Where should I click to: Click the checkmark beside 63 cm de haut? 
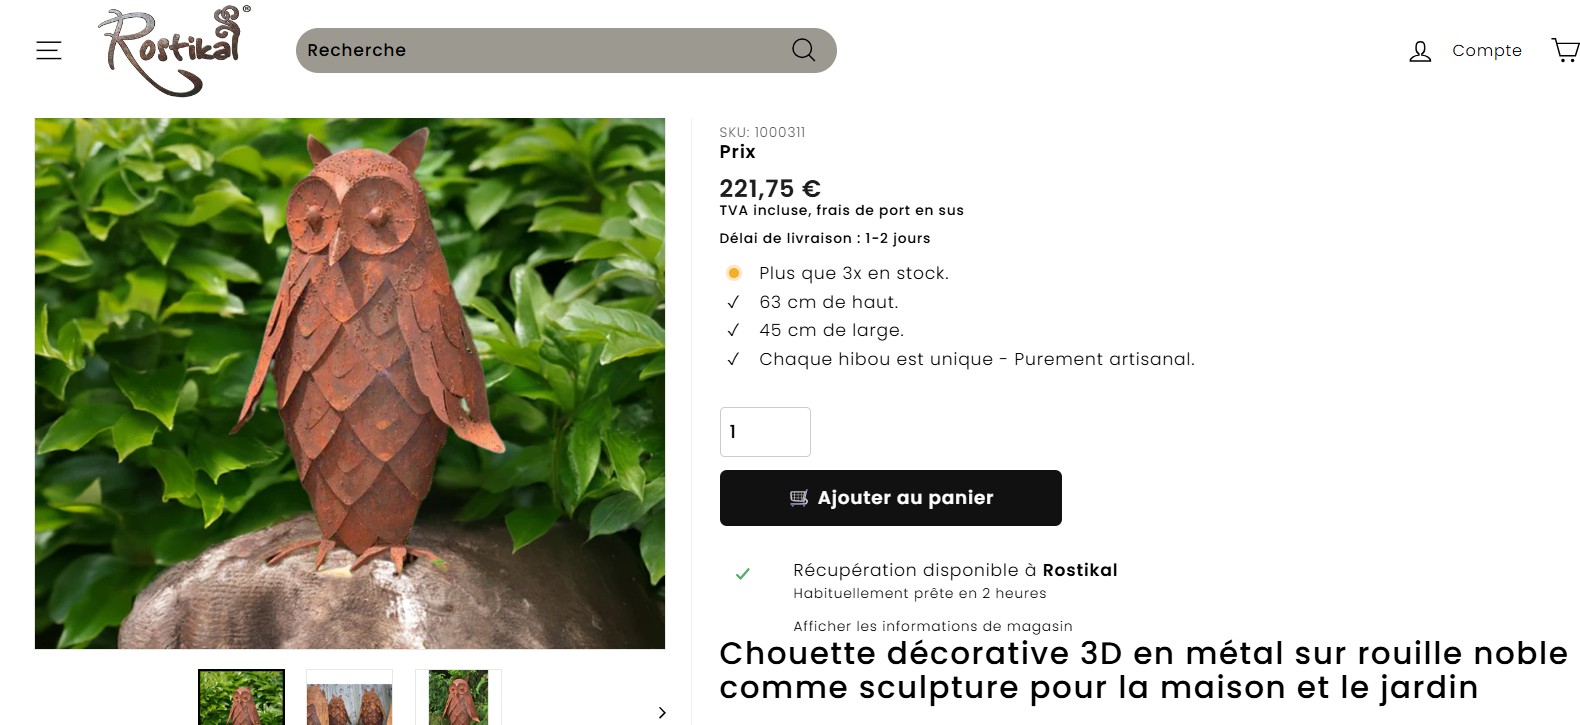733,302
